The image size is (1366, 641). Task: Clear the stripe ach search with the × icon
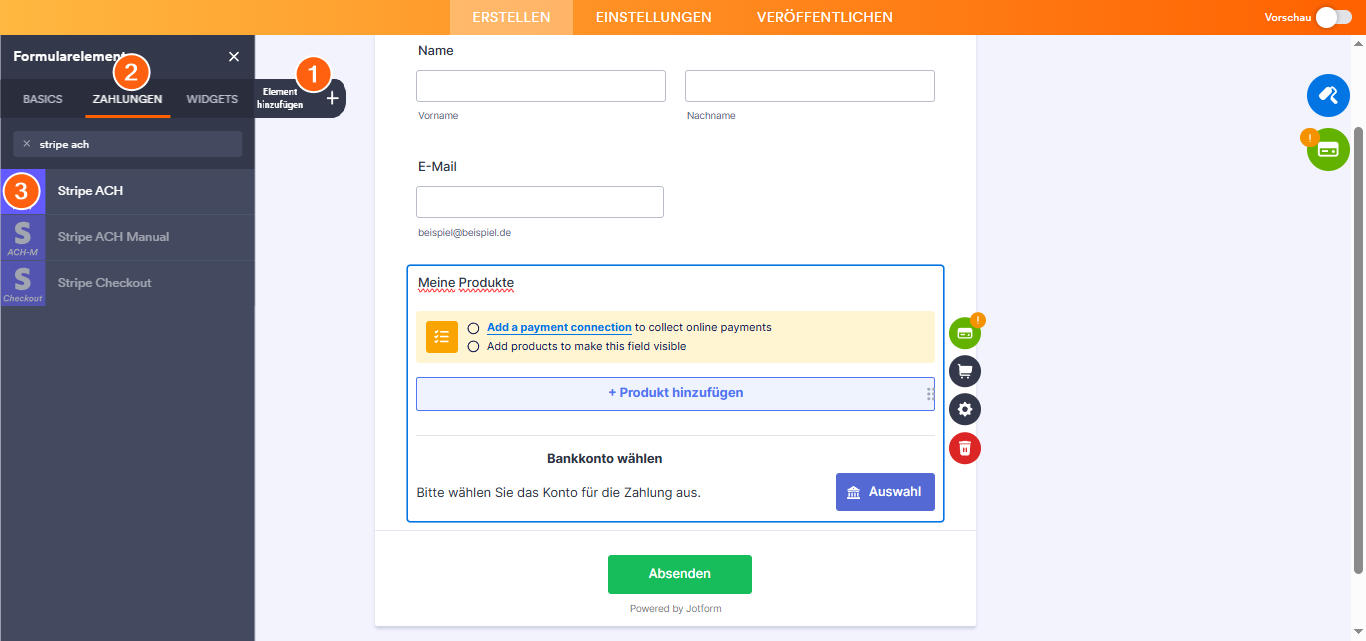(26, 143)
